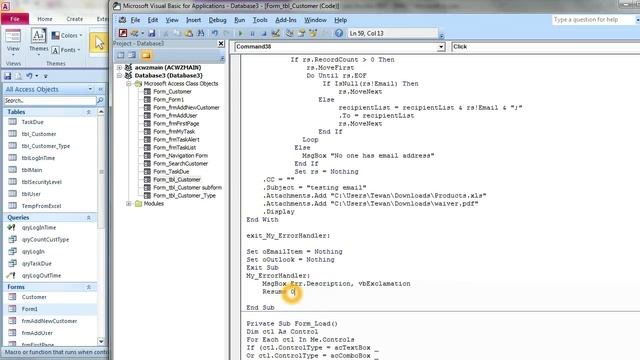Open Customize Quick Access Toolbar arrow

45,76
